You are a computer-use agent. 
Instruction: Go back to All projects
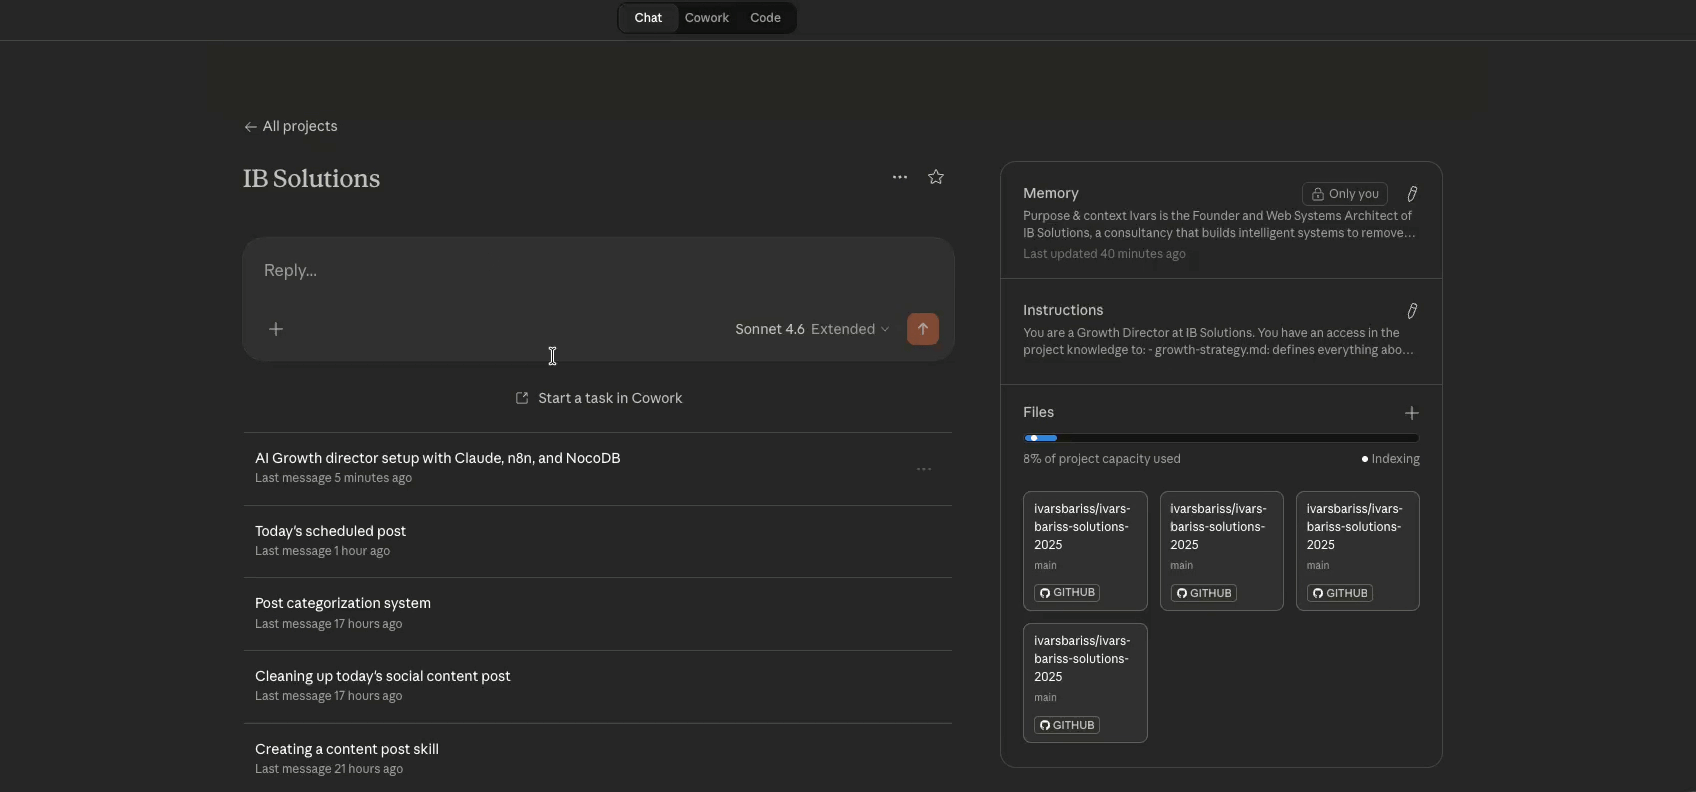(291, 126)
